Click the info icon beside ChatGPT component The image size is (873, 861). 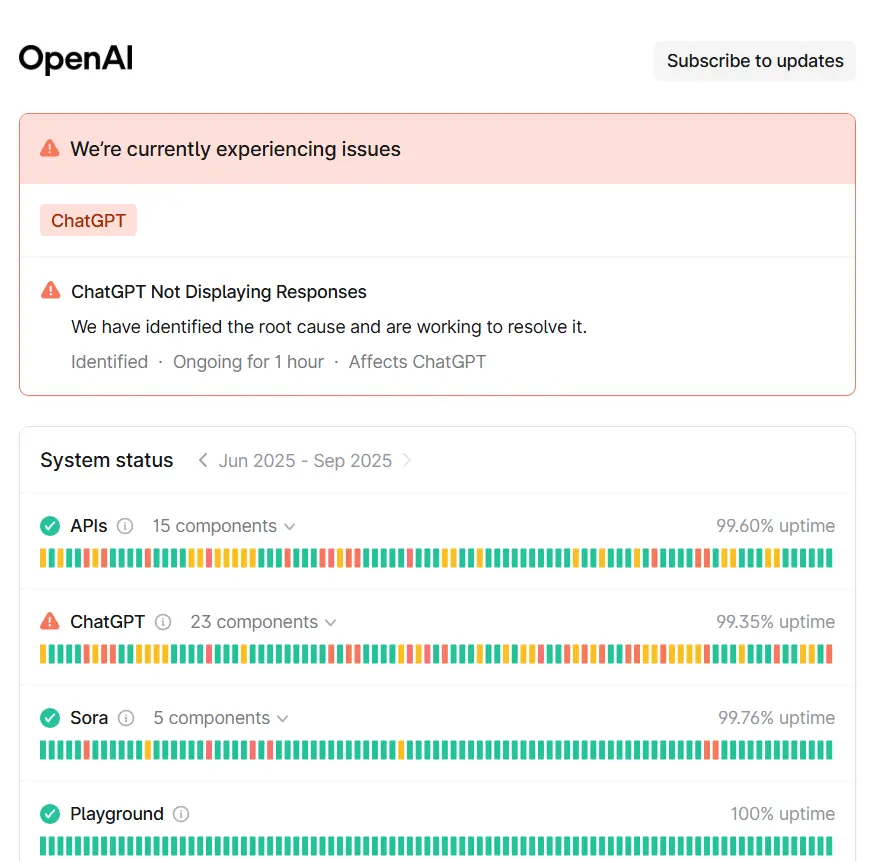(x=163, y=622)
